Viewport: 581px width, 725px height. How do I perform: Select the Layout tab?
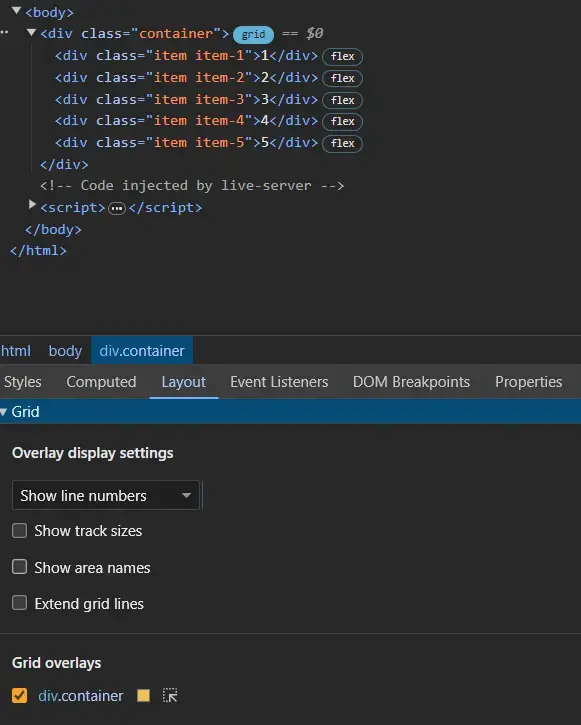pyautogui.click(x=183, y=382)
